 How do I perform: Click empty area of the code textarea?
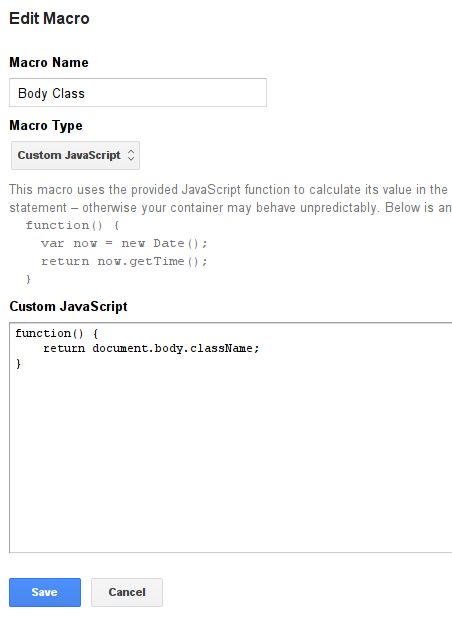tap(231, 459)
